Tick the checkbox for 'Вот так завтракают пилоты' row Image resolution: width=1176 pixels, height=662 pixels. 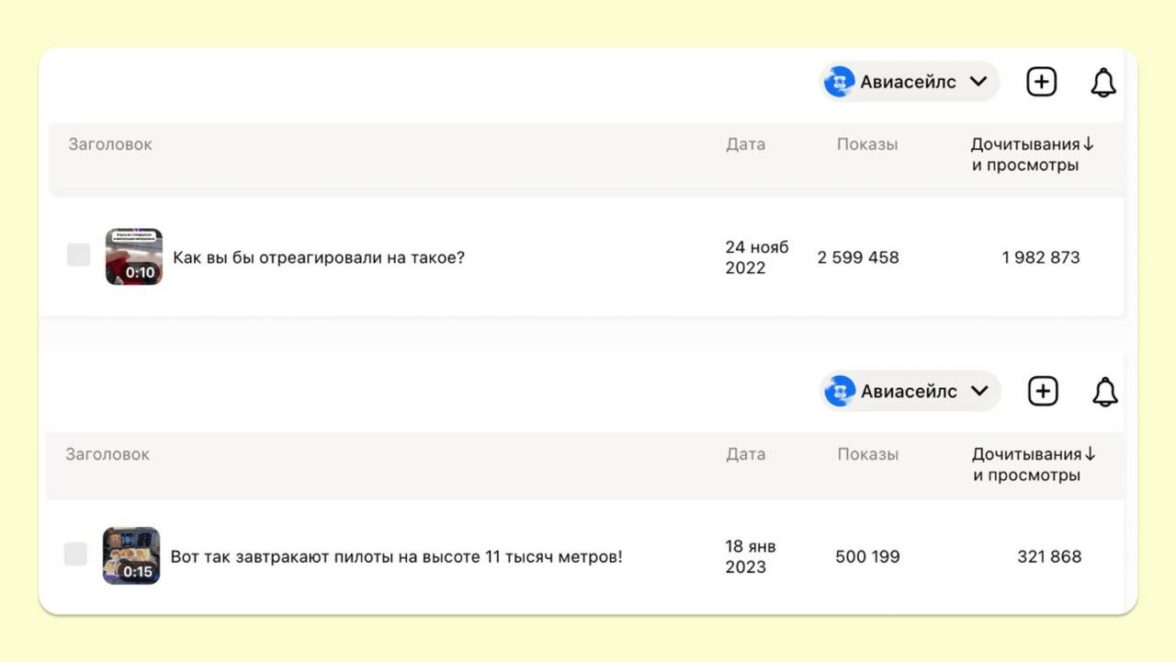point(76,554)
